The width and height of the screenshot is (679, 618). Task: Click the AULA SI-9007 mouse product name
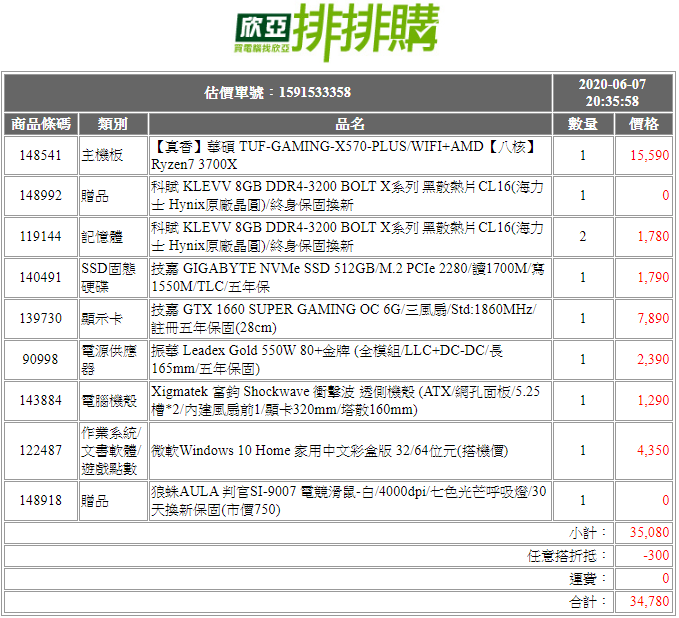tap(350, 501)
